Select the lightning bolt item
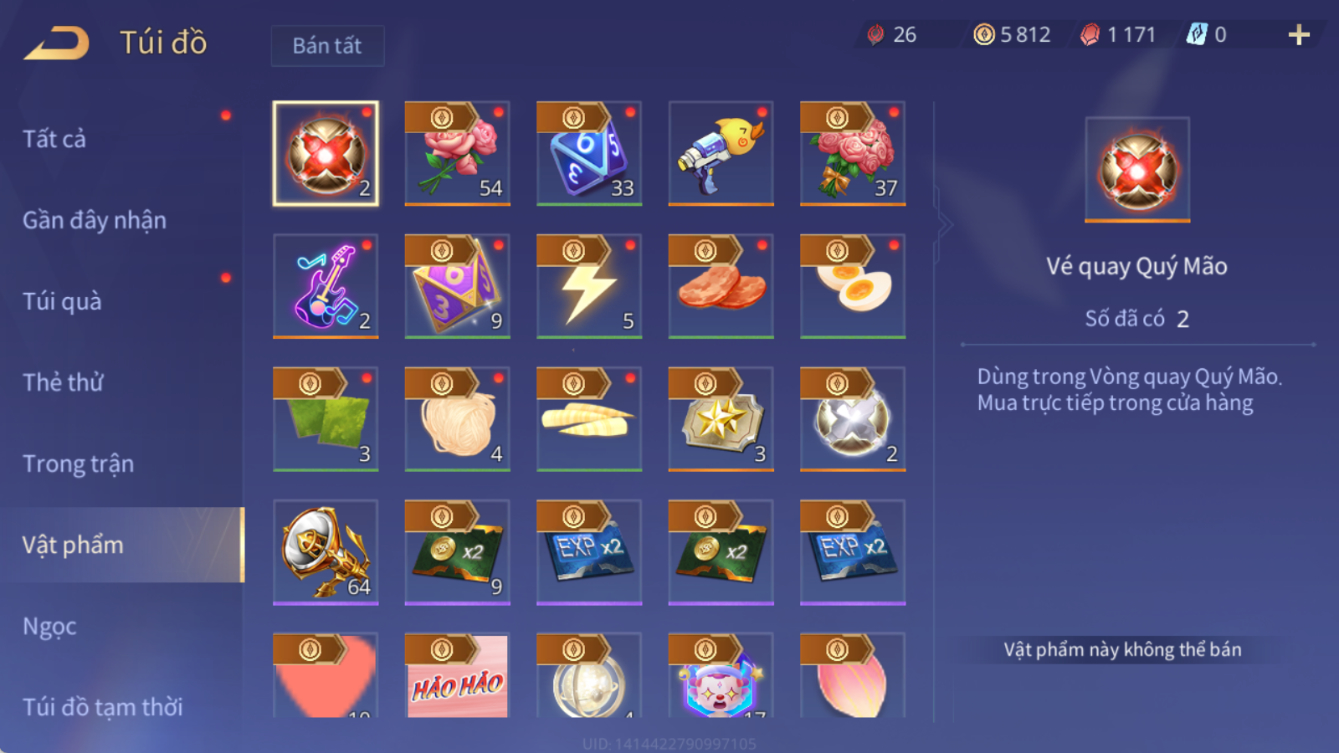 (589, 287)
